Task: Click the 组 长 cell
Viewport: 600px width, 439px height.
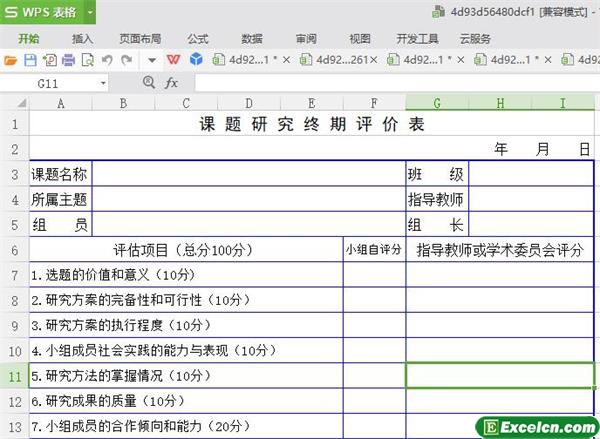Action: point(437,225)
